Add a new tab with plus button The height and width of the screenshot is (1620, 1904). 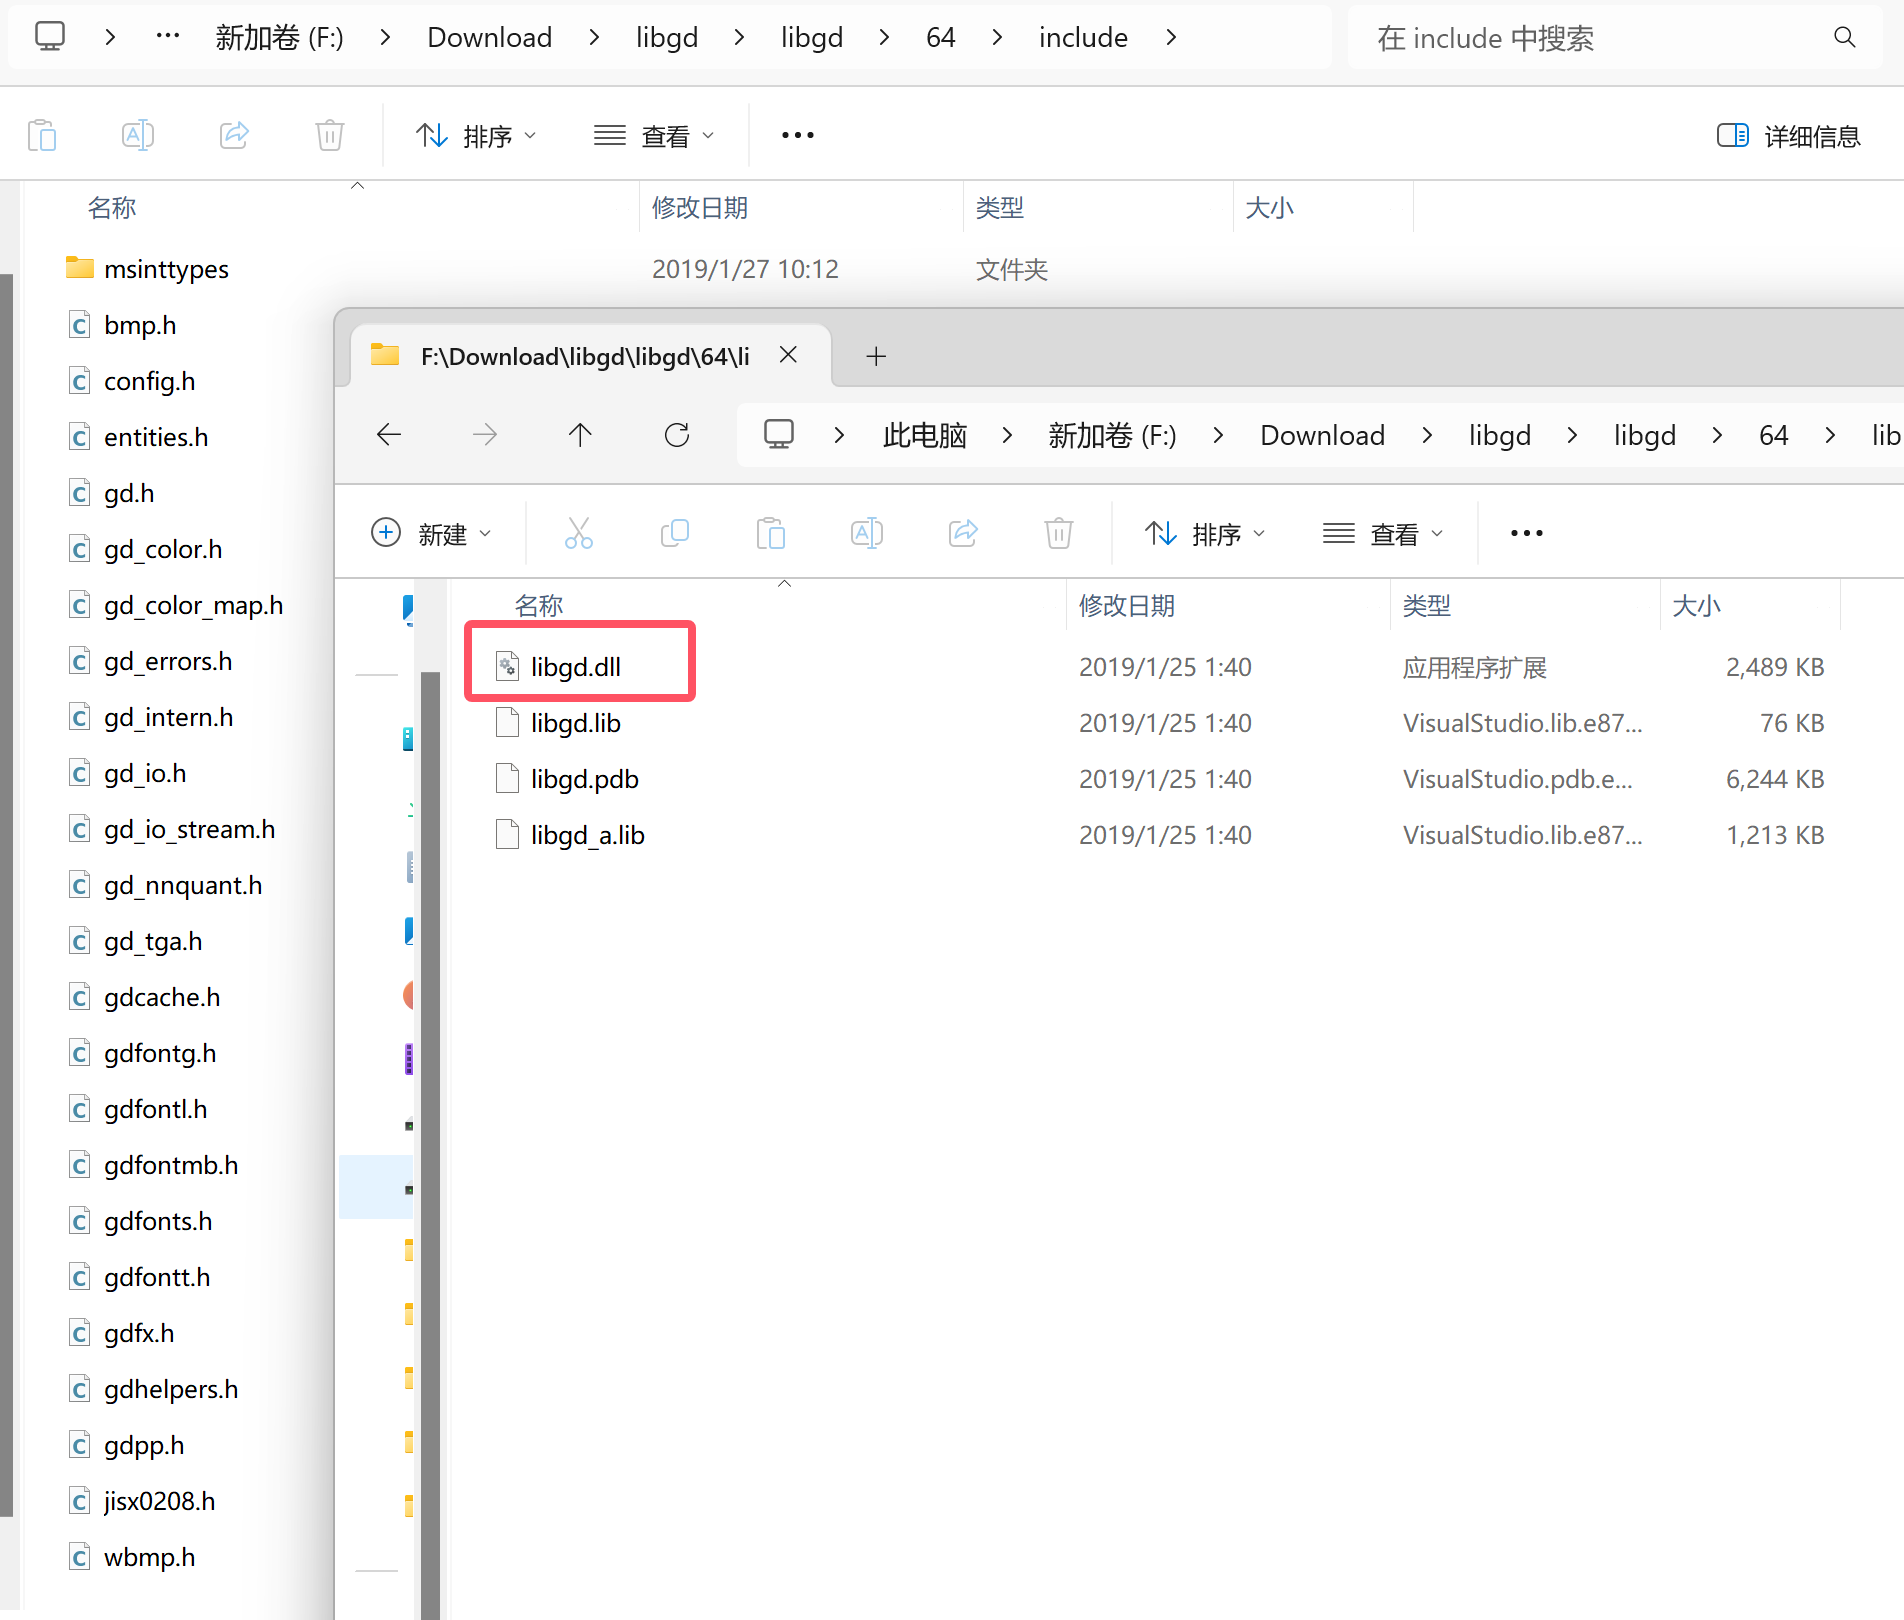pyautogui.click(x=876, y=356)
